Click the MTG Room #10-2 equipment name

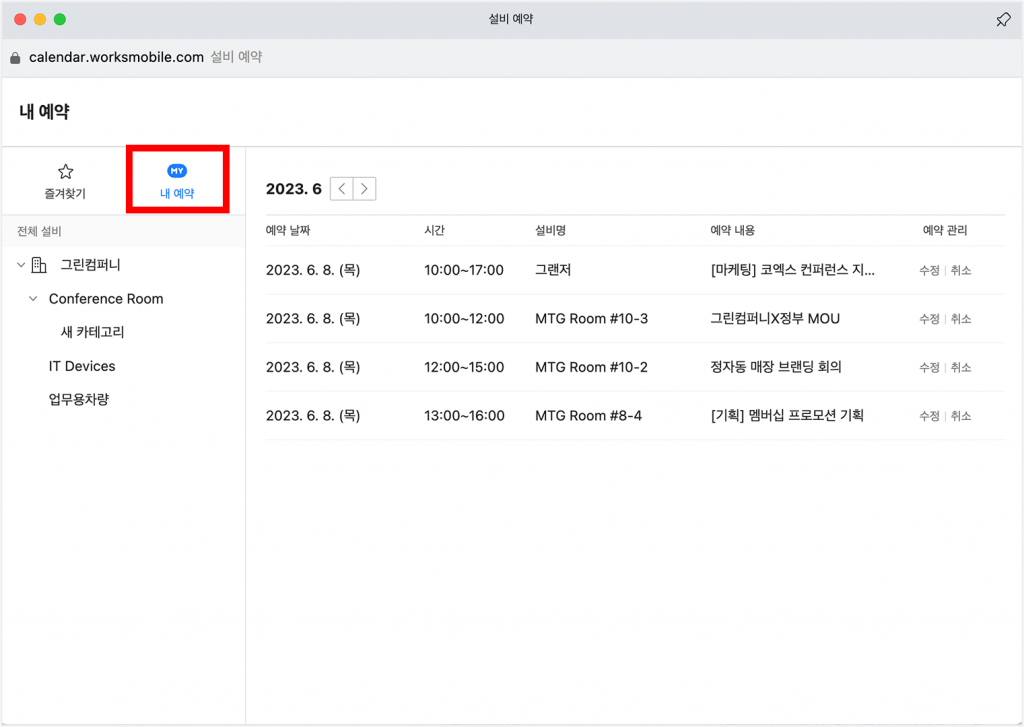[592, 367]
